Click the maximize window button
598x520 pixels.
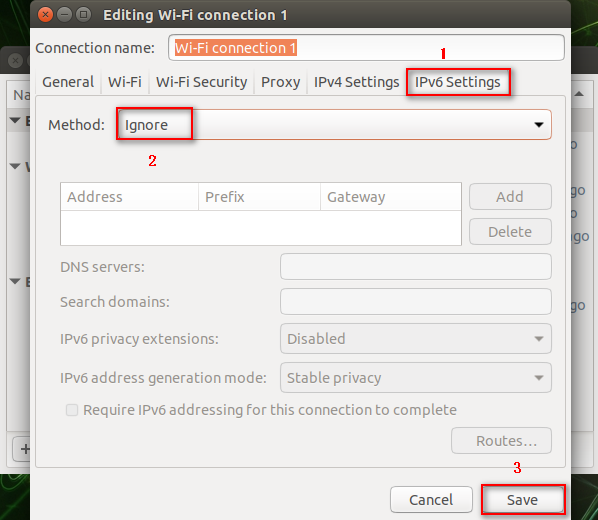83,15
